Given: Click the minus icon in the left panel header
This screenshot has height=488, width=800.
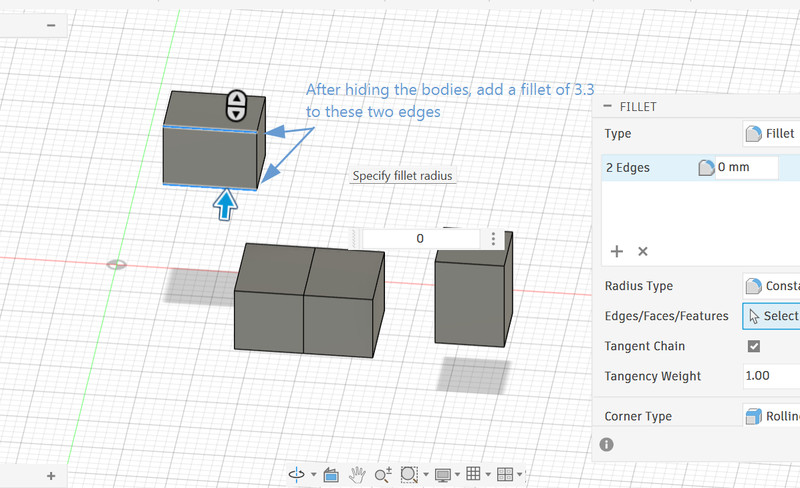Looking at the screenshot, I should 51,25.
